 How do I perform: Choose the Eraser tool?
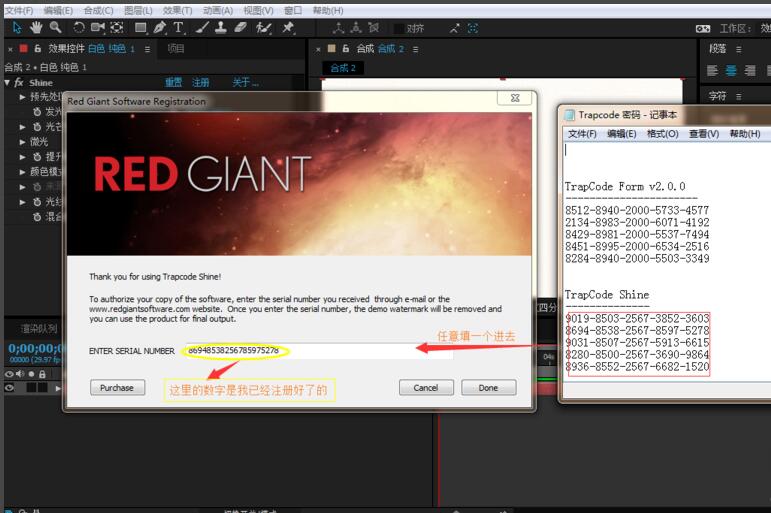tap(240, 28)
